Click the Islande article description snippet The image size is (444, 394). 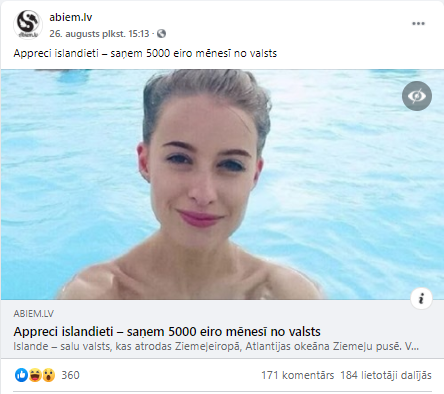click(216, 347)
